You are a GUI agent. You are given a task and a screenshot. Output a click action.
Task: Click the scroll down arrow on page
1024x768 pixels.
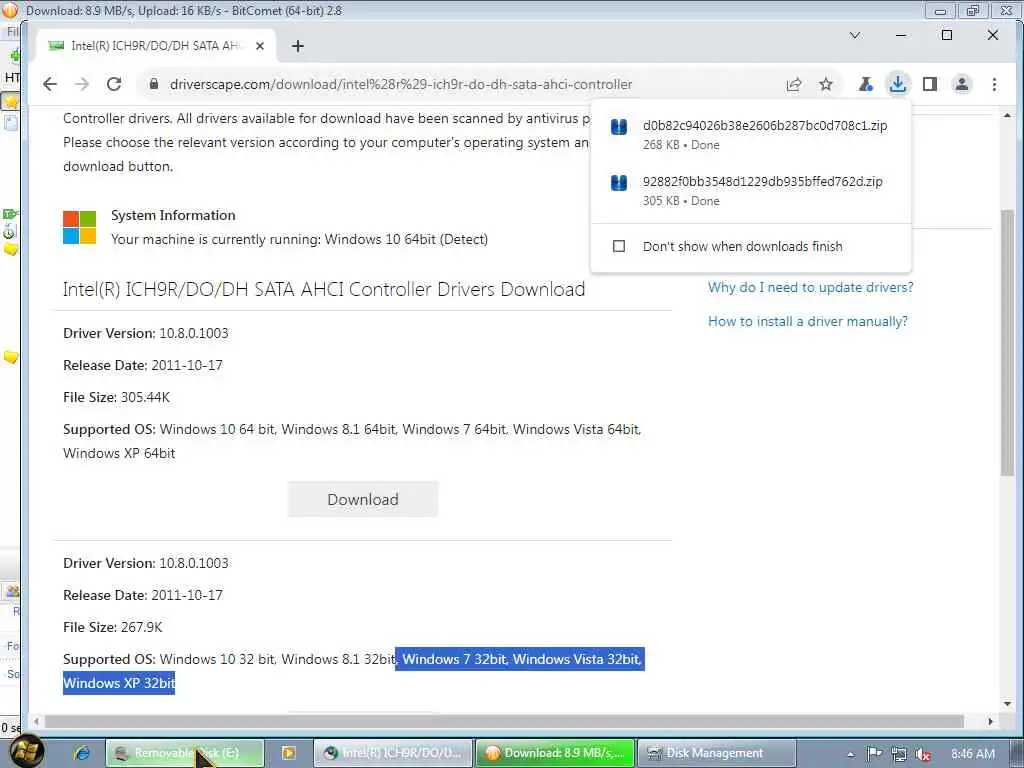click(x=1007, y=703)
